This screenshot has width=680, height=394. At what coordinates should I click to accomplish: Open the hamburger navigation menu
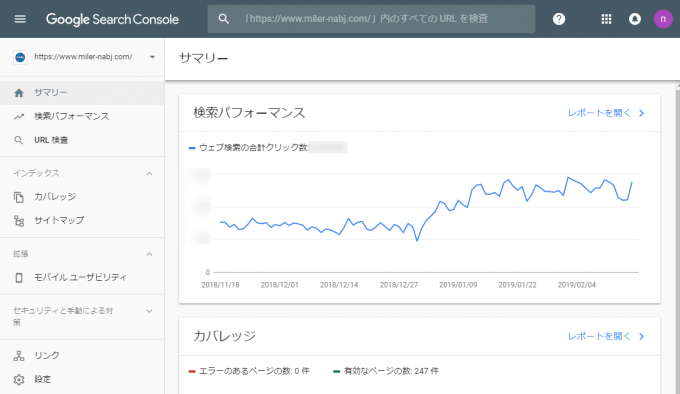pyautogui.click(x=20, y=19)
